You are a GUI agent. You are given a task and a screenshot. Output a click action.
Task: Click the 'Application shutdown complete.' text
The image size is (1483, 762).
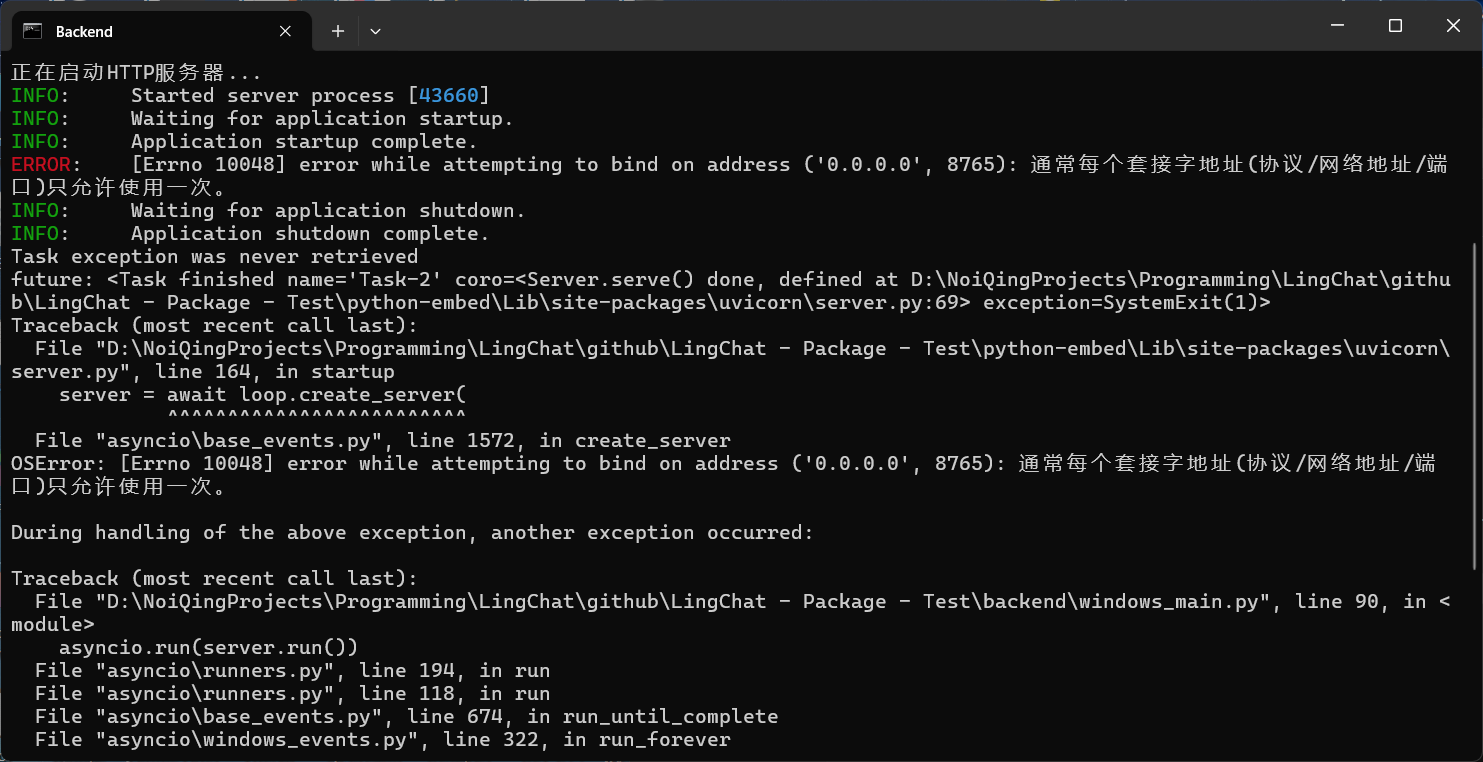pyautogui.click(x=311, y=234)
